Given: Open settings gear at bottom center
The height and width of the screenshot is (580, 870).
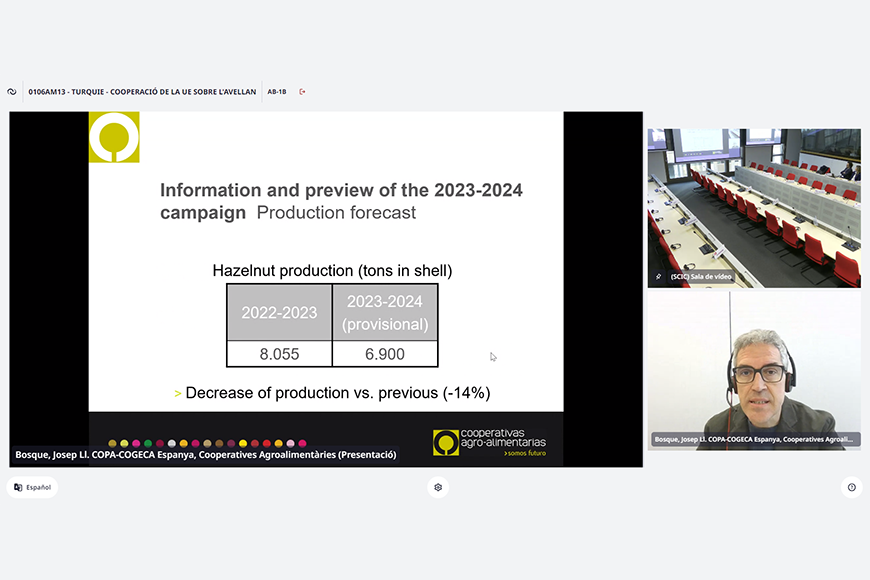Looking at the screenshot, I should click(438, 487).
